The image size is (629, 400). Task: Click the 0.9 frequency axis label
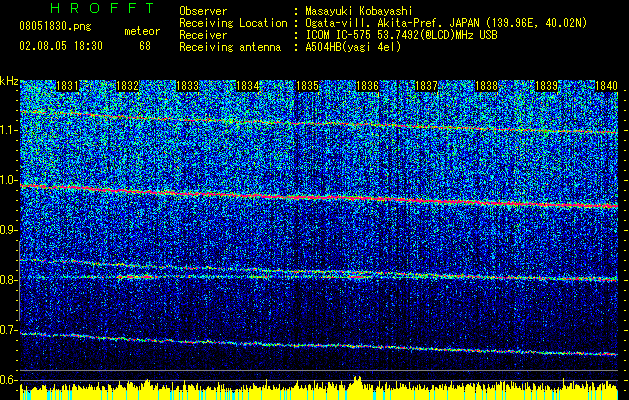tap(9, 230)
